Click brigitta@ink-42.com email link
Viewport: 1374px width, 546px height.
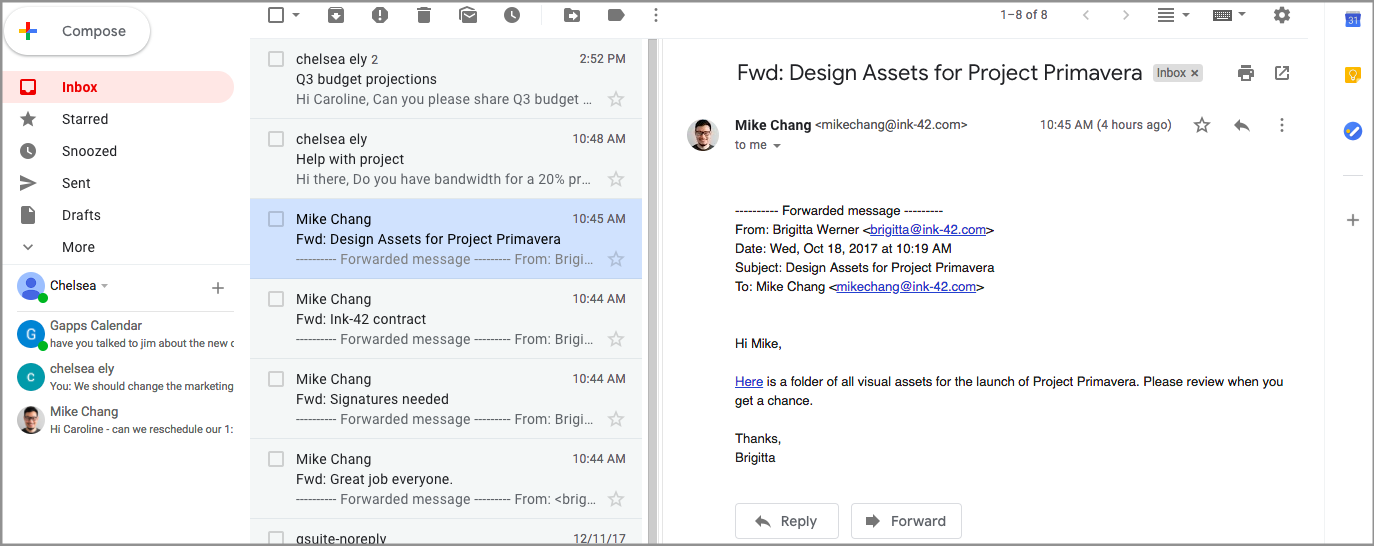point(928,230)
